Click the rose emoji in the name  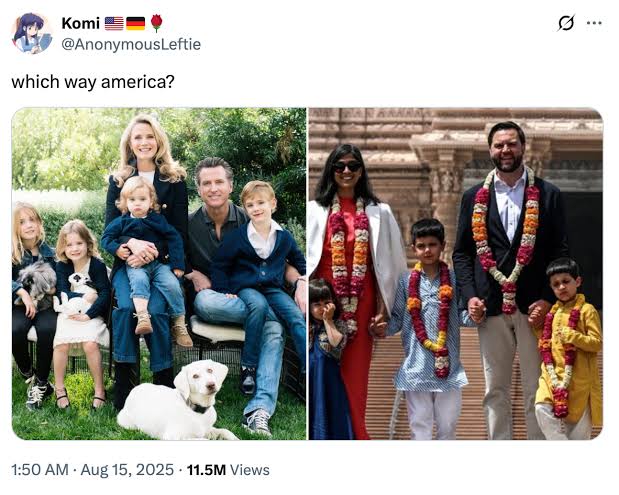(x=156, y=23)
